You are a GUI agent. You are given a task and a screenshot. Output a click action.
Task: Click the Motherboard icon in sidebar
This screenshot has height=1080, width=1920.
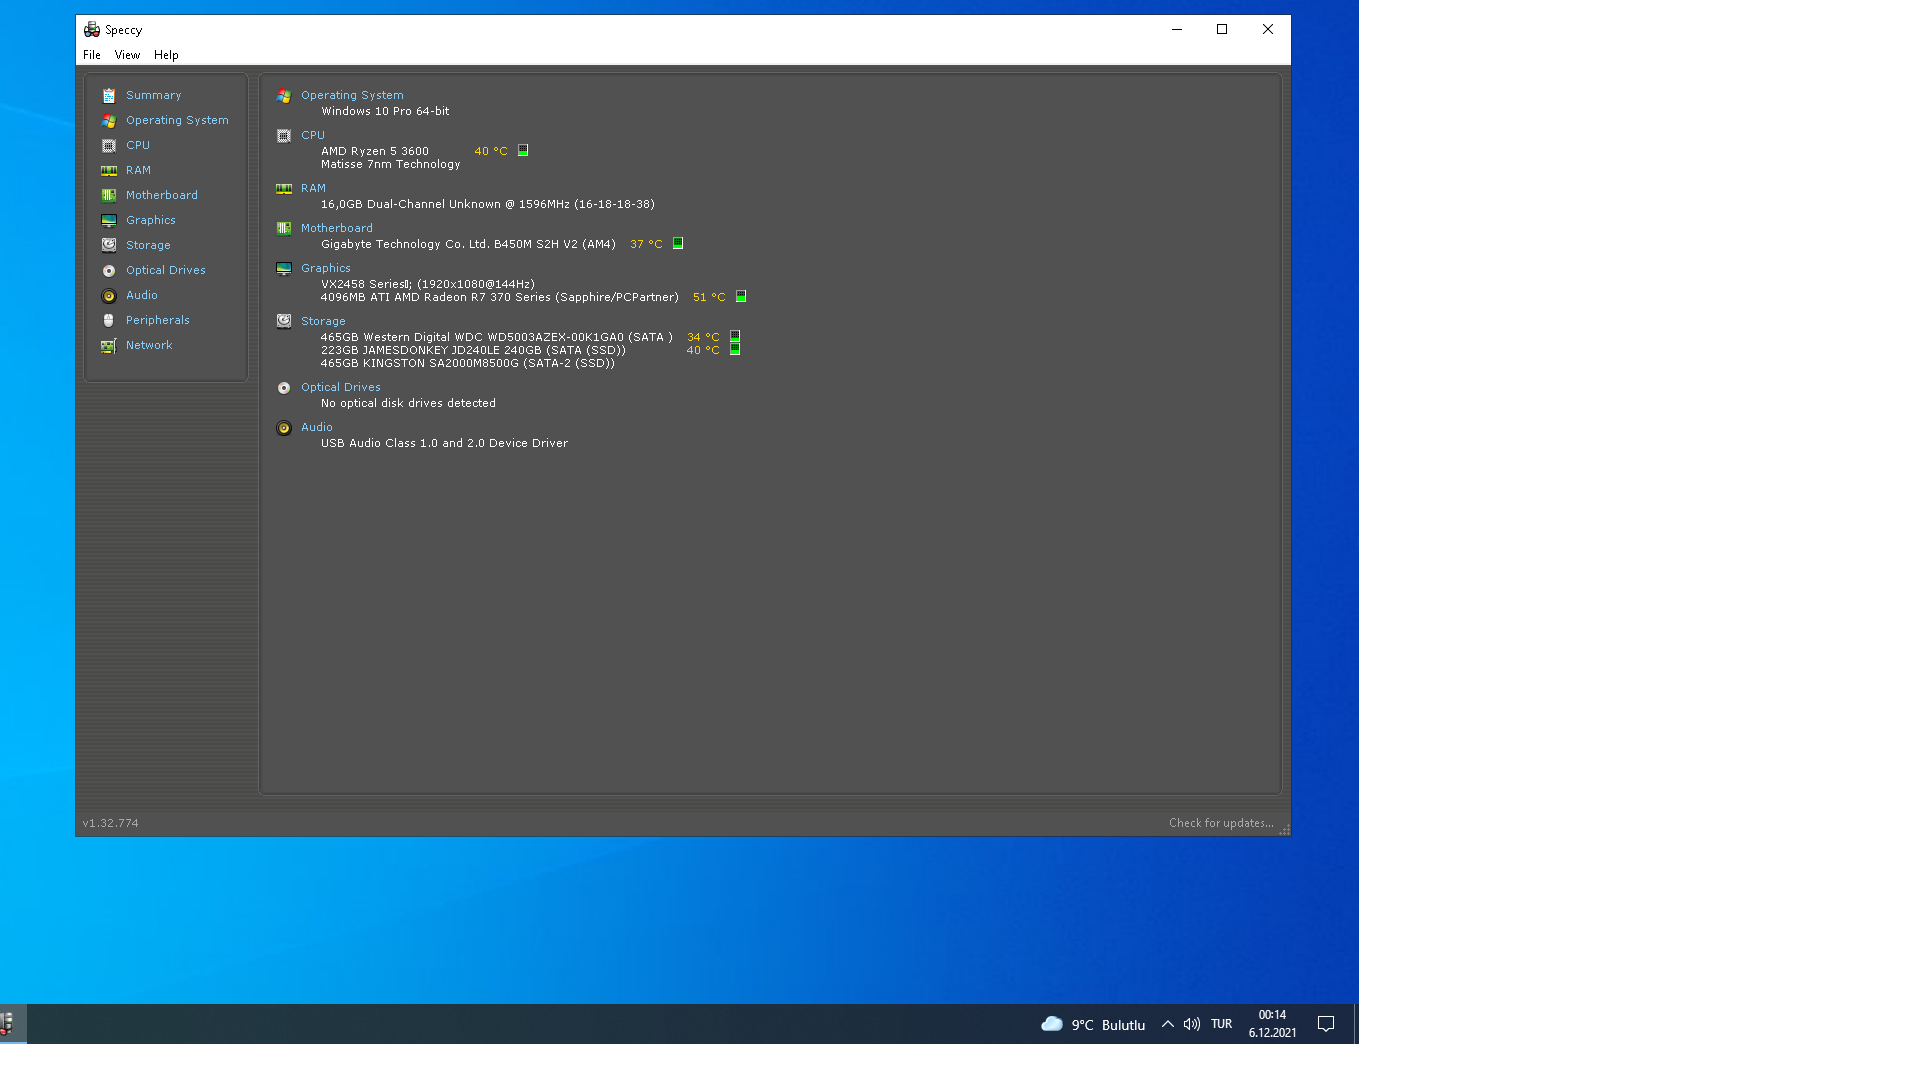109,196
